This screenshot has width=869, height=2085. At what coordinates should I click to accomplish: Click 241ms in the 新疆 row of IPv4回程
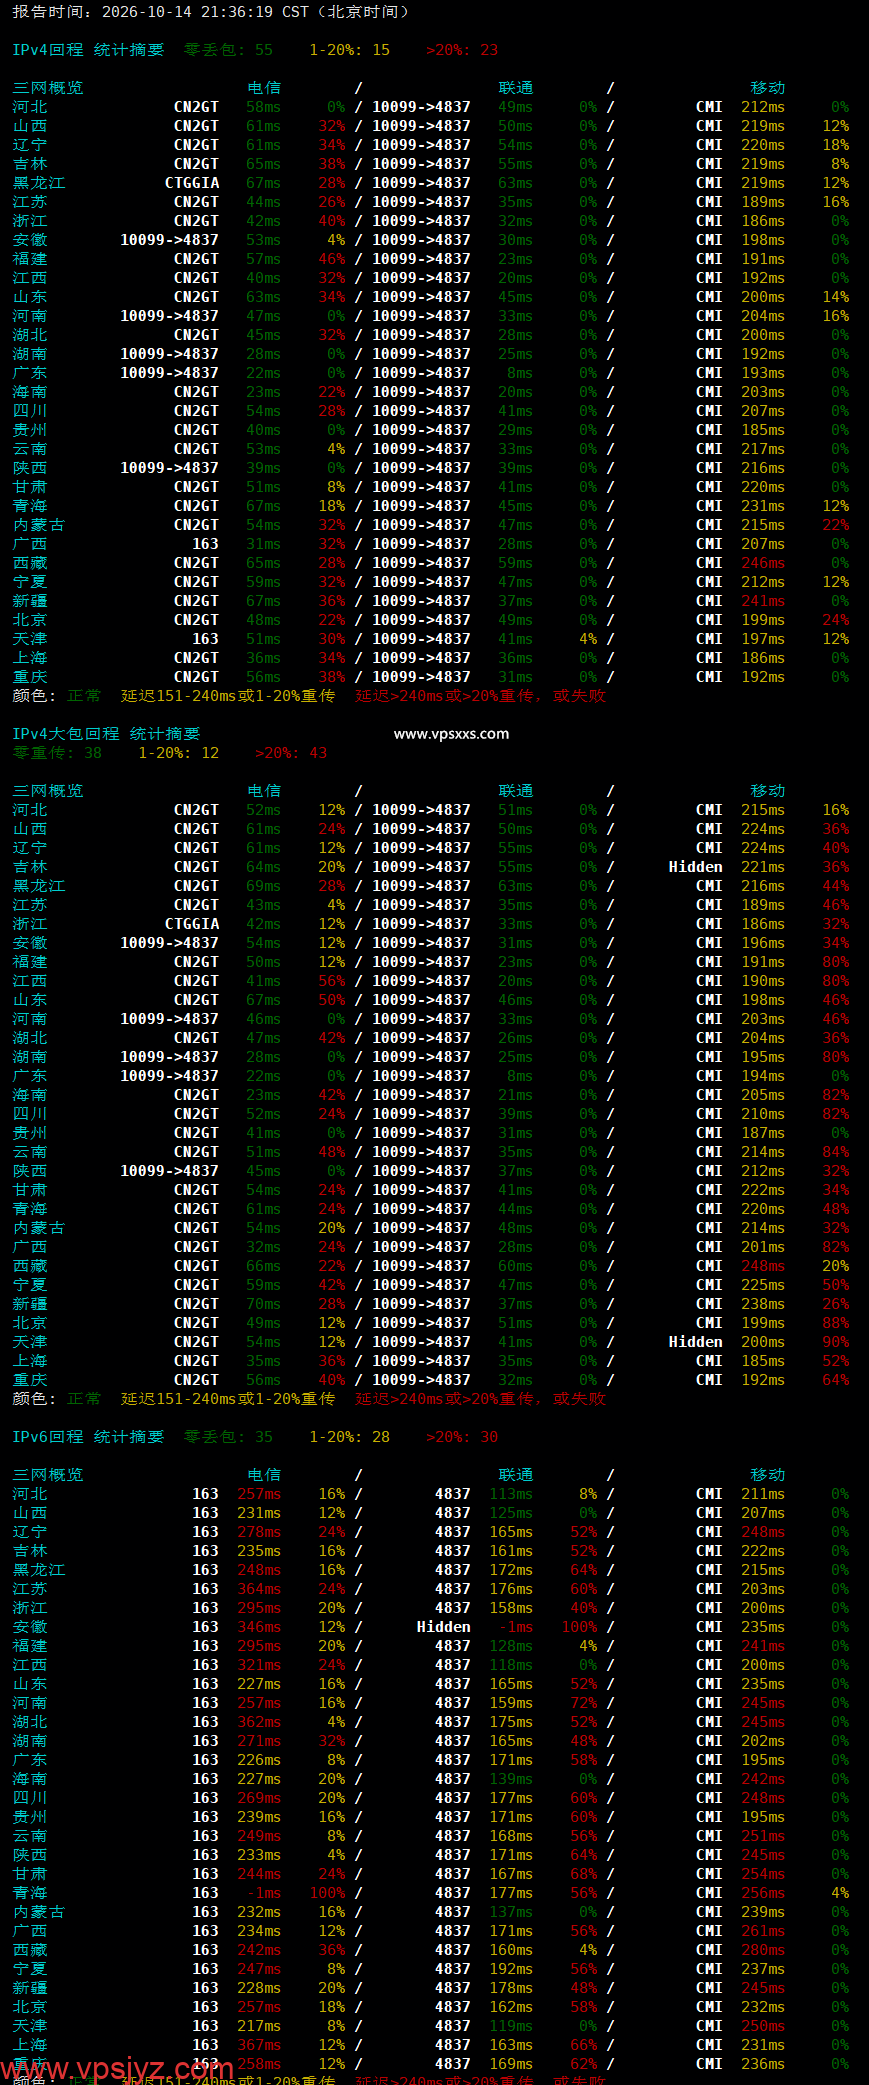pos(763,601)
